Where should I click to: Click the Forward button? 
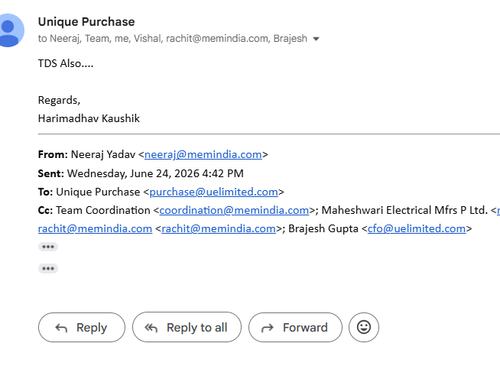[x=295, y=327]
